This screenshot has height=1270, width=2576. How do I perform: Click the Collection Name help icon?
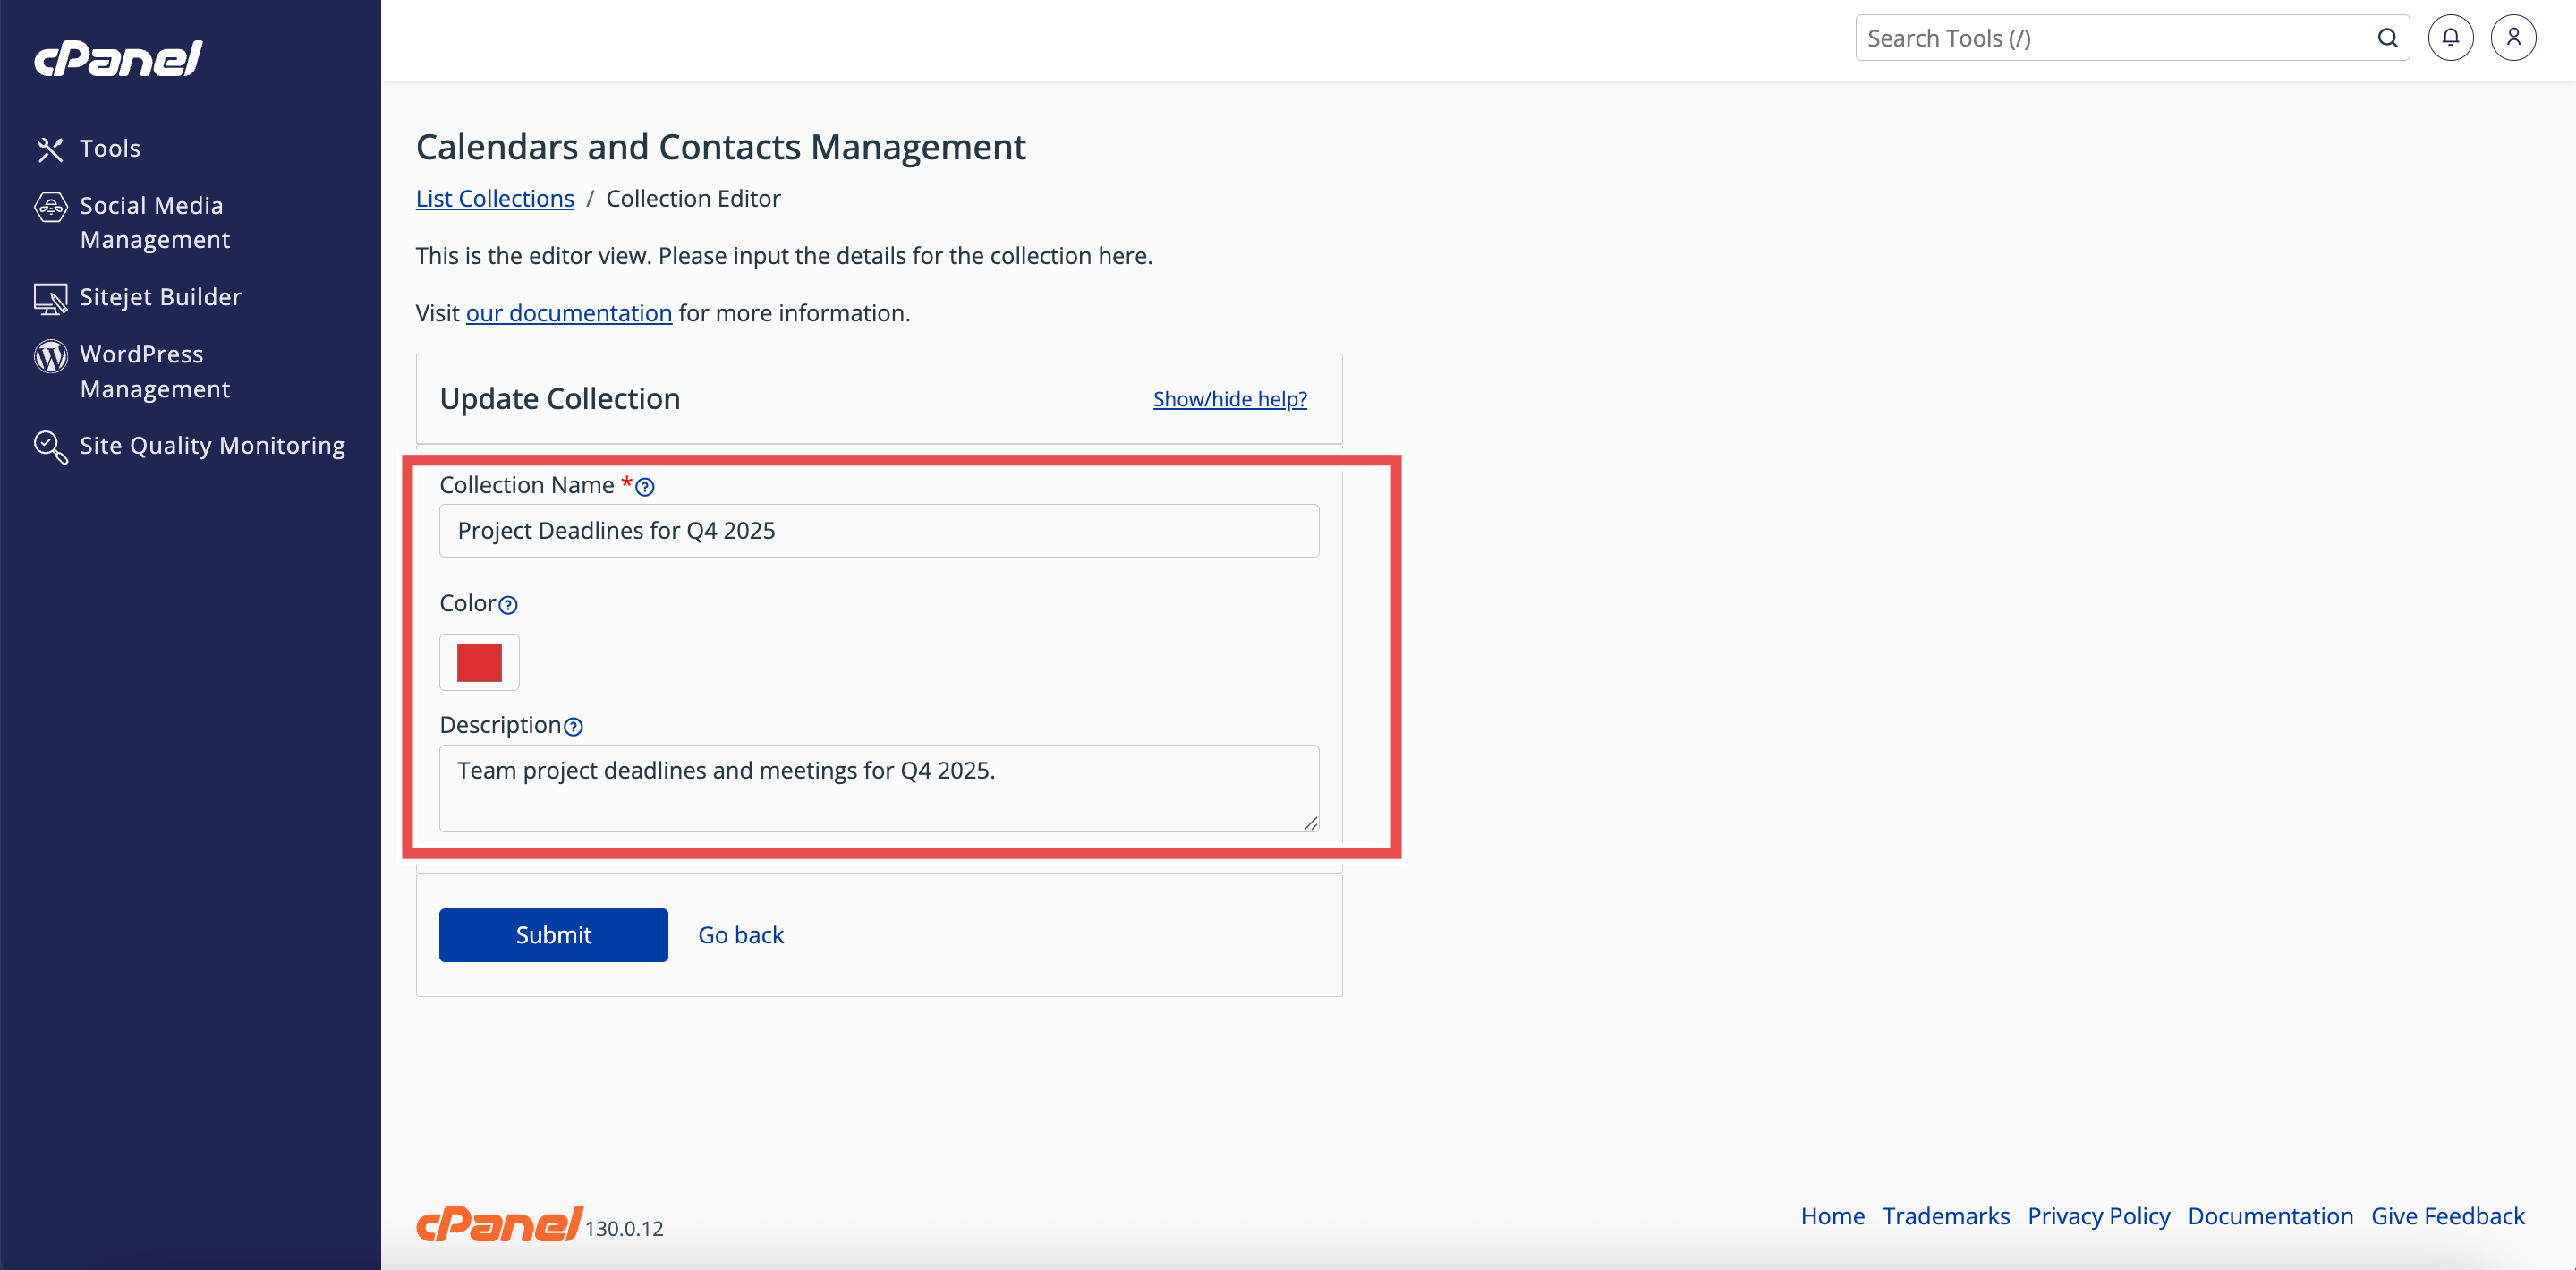click(x=645, y=487)
